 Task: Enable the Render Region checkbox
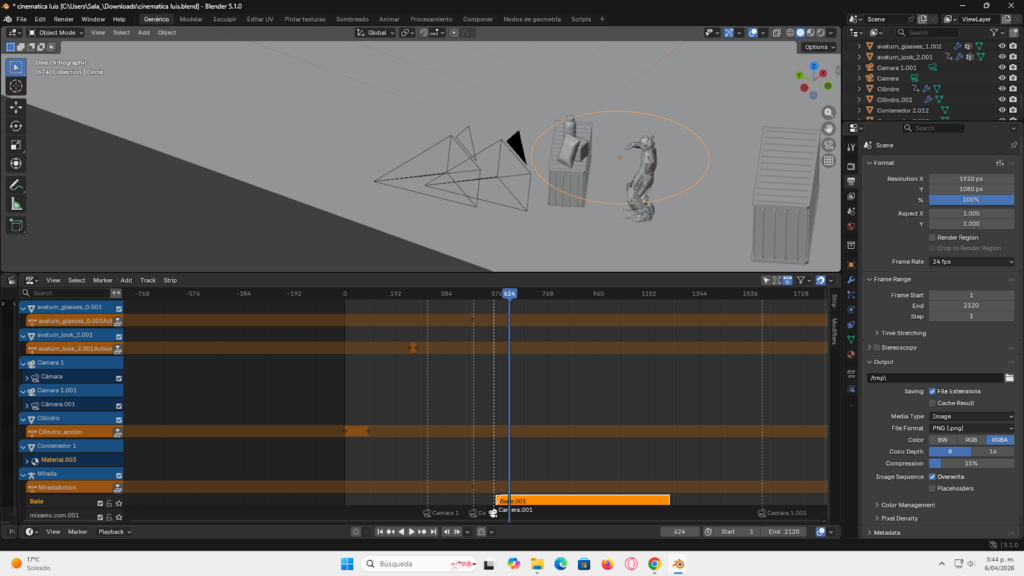pyautogui.click(x=931, y=237)
